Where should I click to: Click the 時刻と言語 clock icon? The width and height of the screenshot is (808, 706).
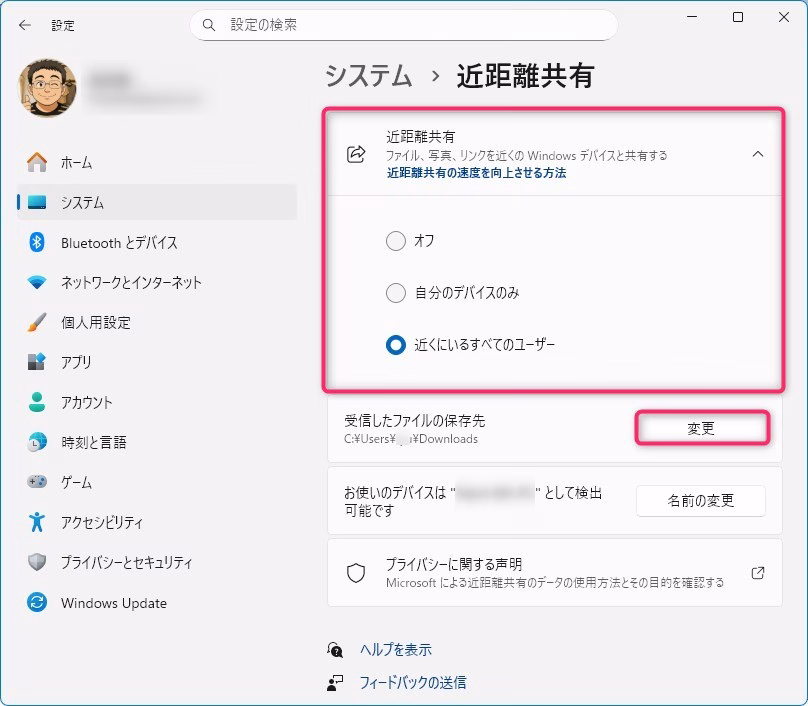tap(37, 442)
